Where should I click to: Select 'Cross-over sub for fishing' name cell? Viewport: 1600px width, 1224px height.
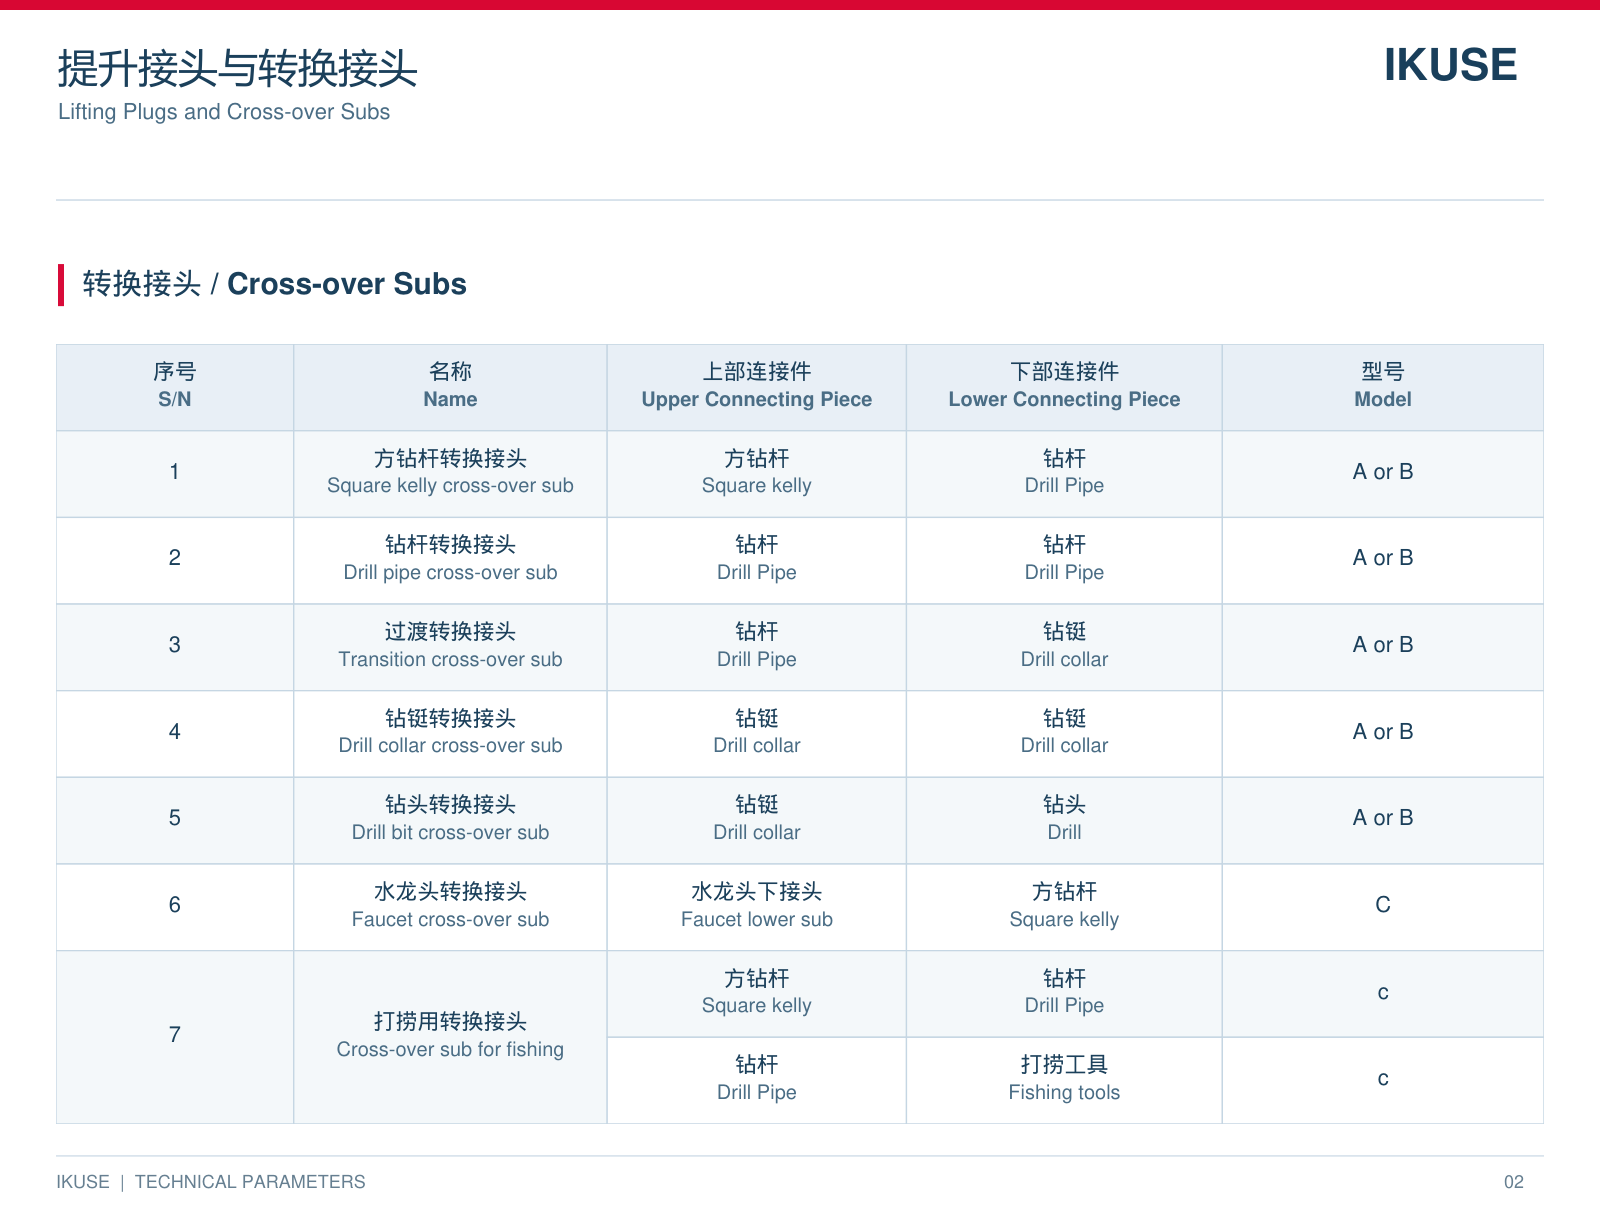450,1037
